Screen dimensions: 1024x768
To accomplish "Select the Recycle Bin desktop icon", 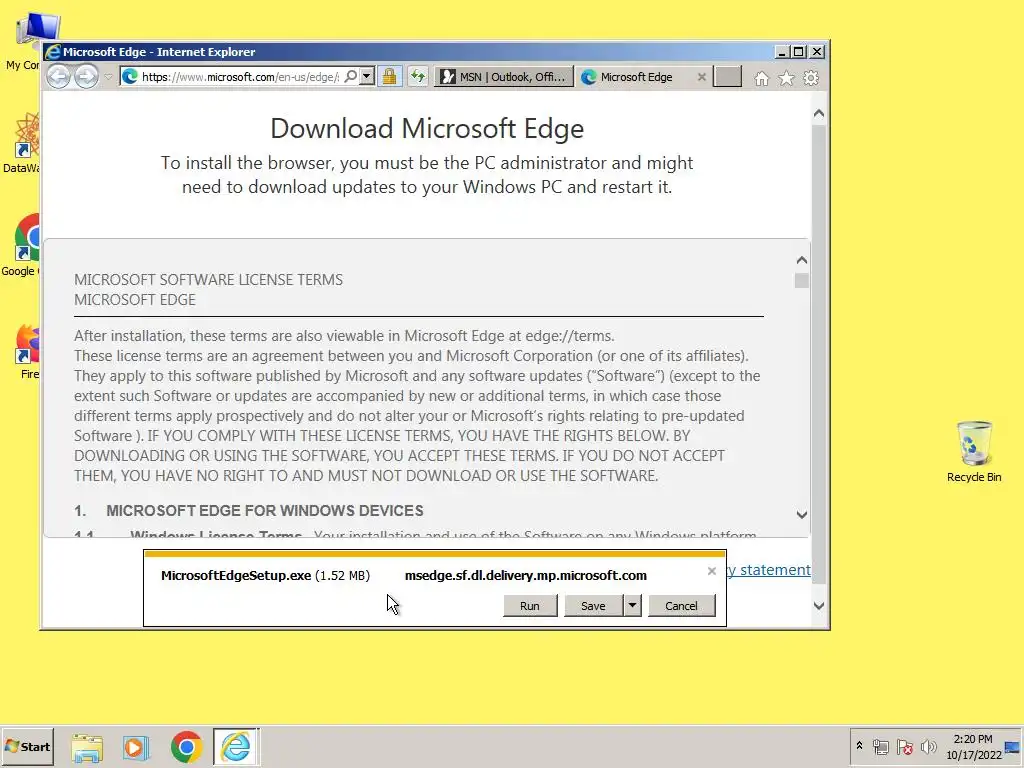I will [x=974, y=452].
